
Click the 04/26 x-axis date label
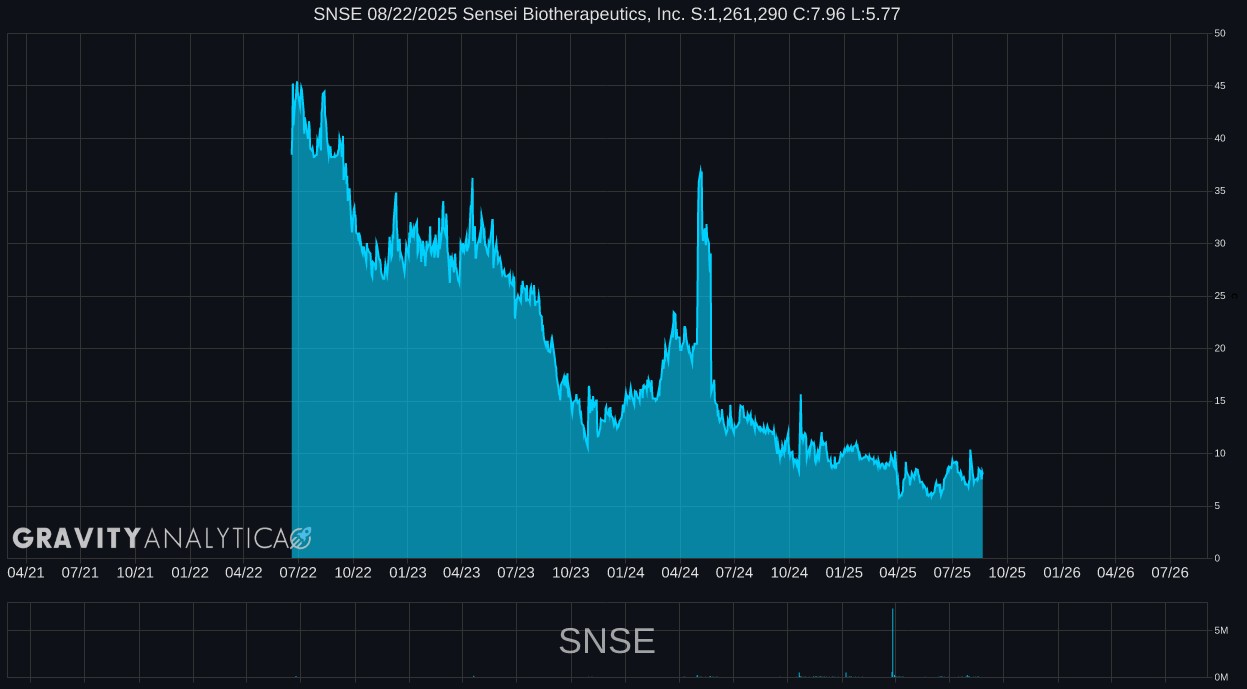pyautogui.click(x=1116, y=573)
